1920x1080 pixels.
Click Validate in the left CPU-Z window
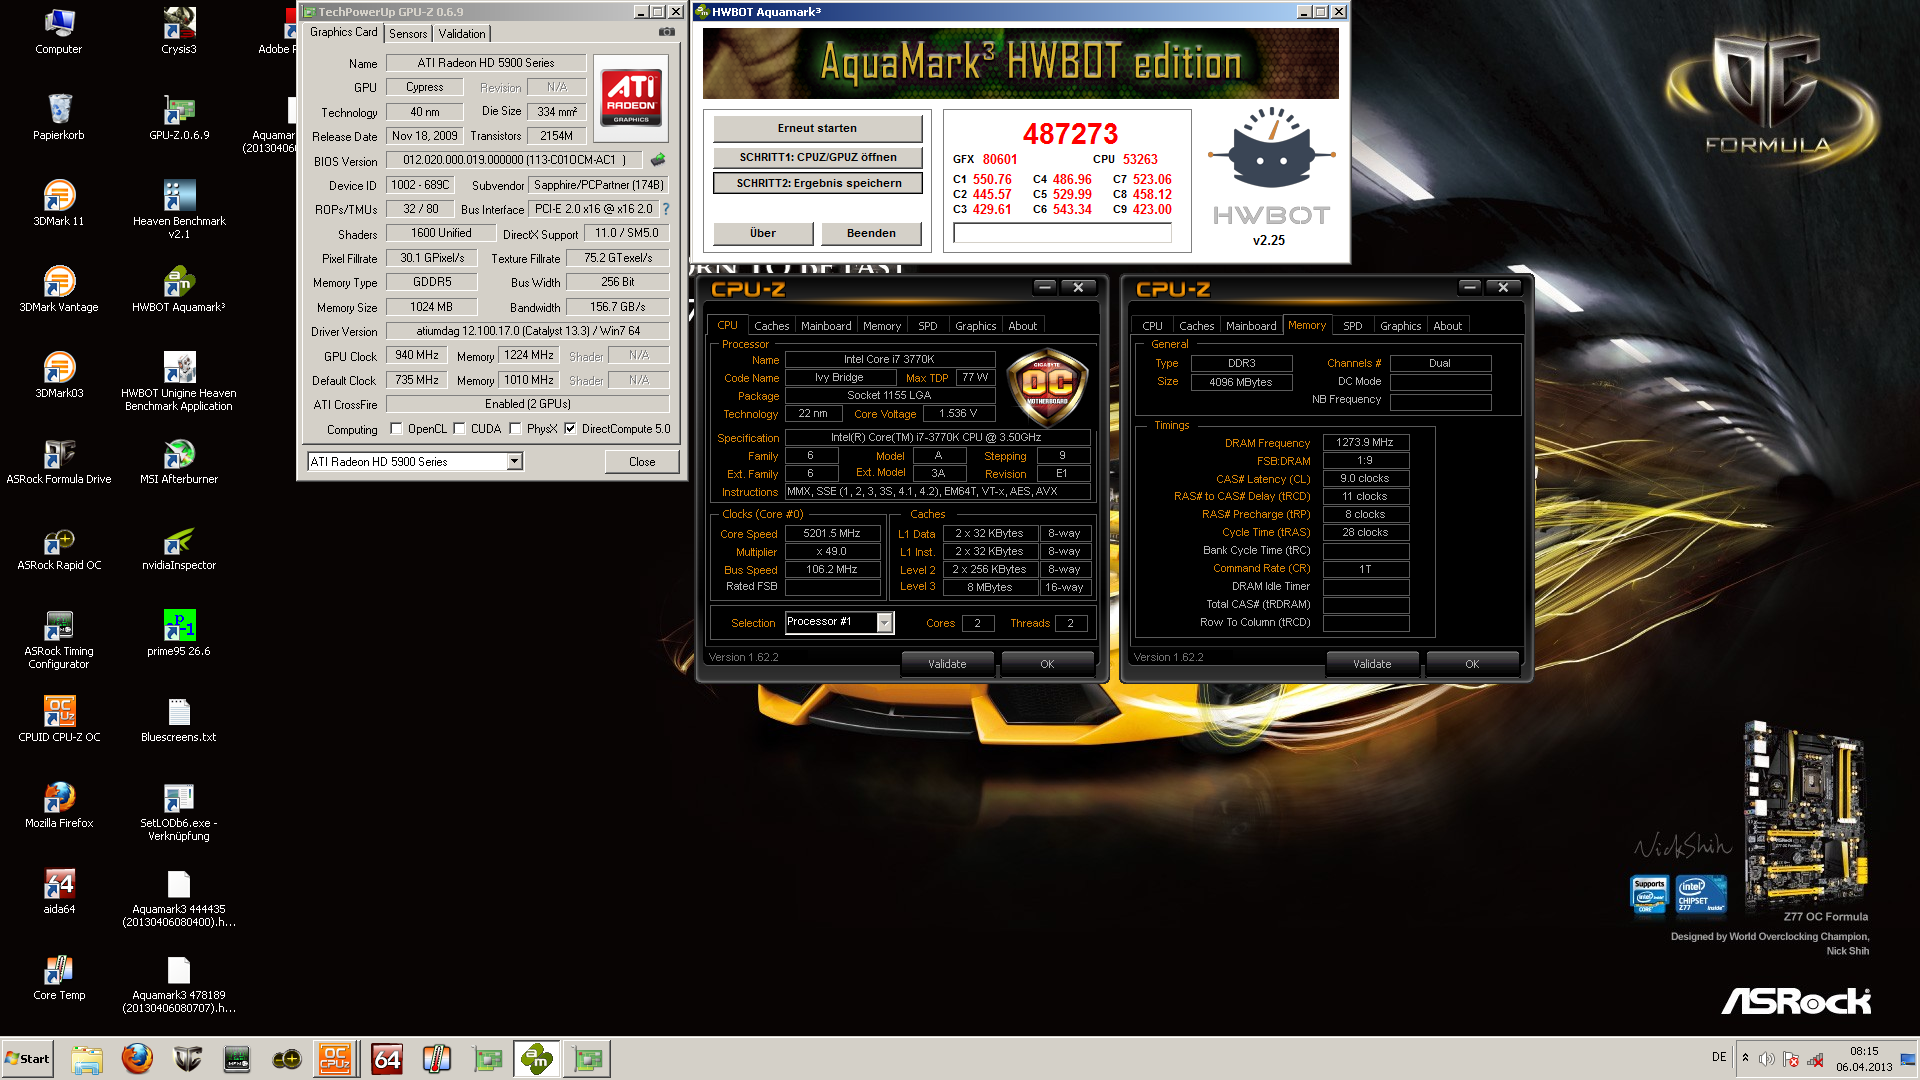pos(947,664)
